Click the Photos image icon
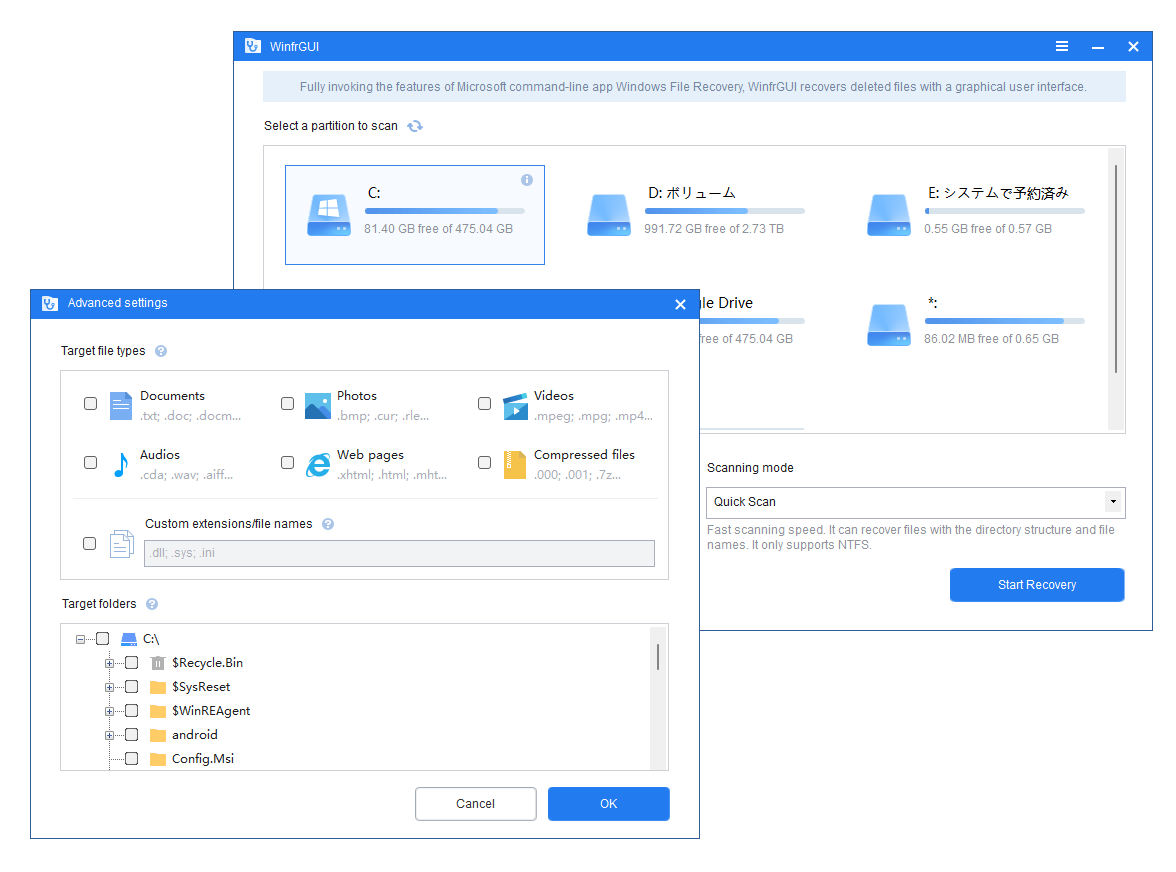 tap(318, 404)
